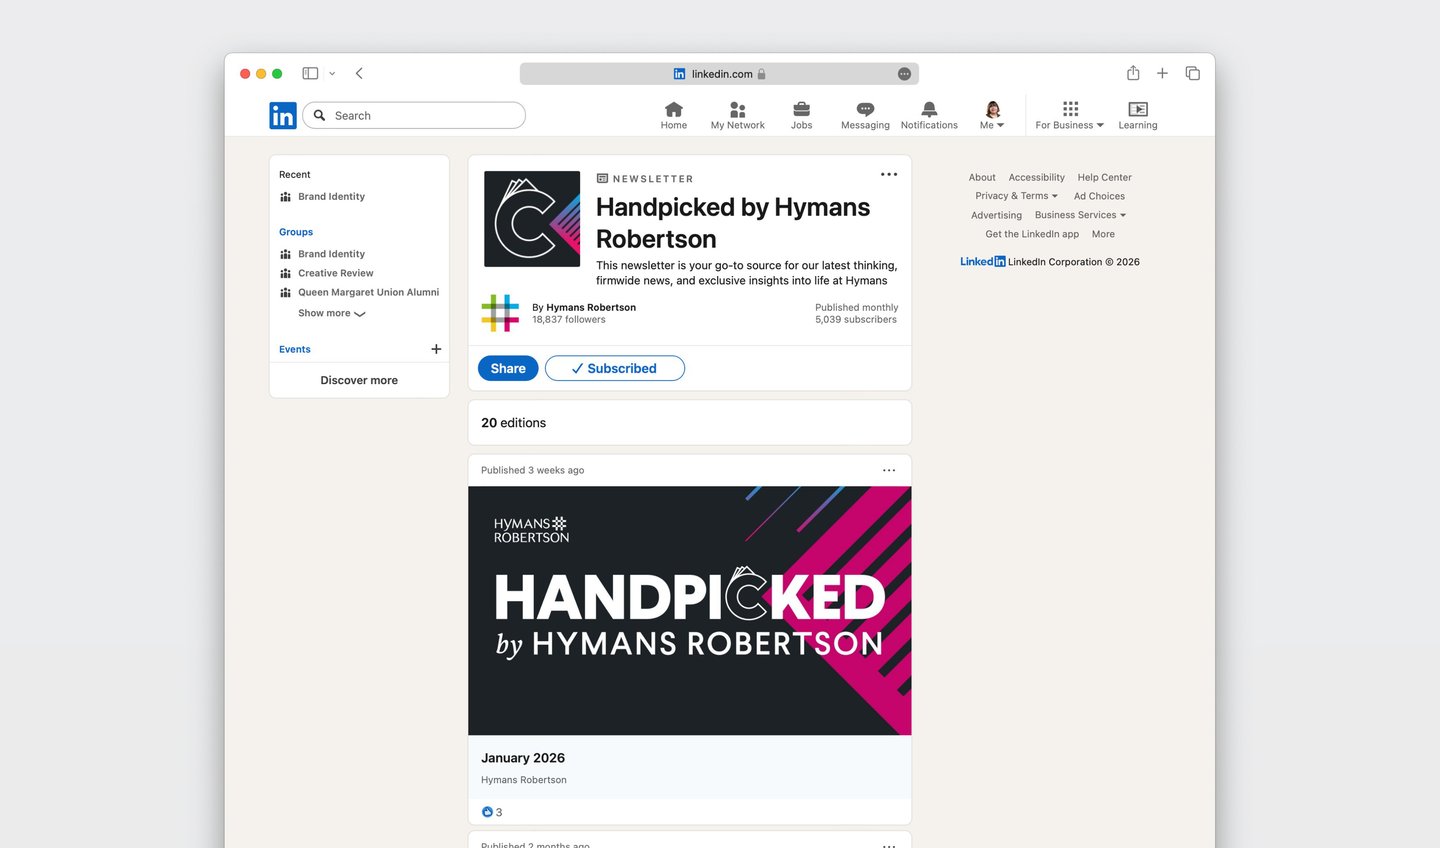Open a new Safari tab
Image resolution: width=1440 pixels, height=848 pixels.
click(x=1162, y=73)
